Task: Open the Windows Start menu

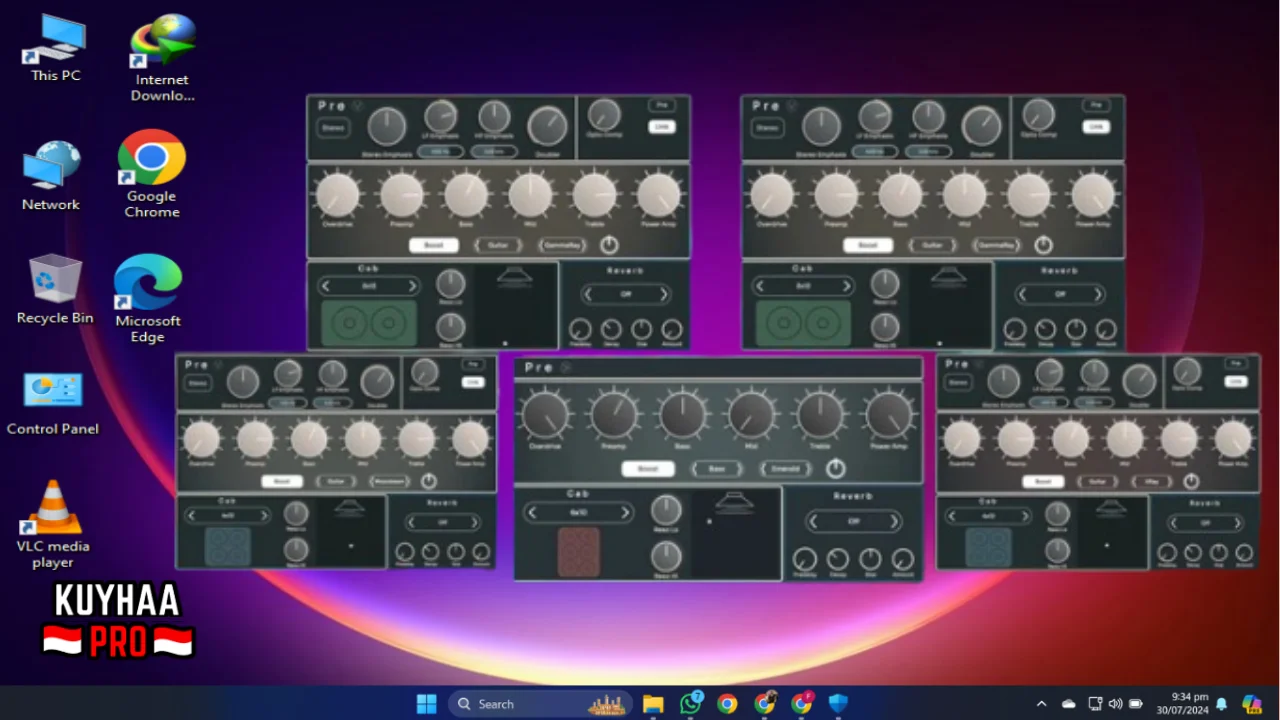Action: click(x=427, y=704)
